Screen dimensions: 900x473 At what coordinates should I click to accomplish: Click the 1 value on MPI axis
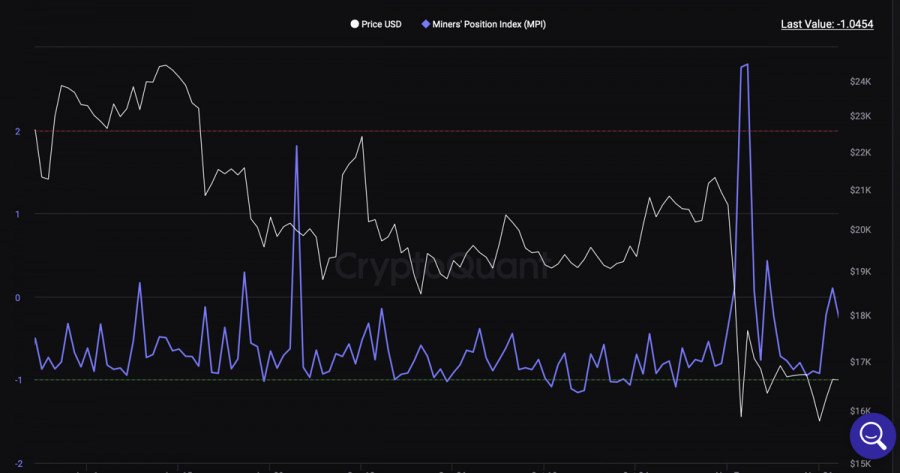coord(17,214)
